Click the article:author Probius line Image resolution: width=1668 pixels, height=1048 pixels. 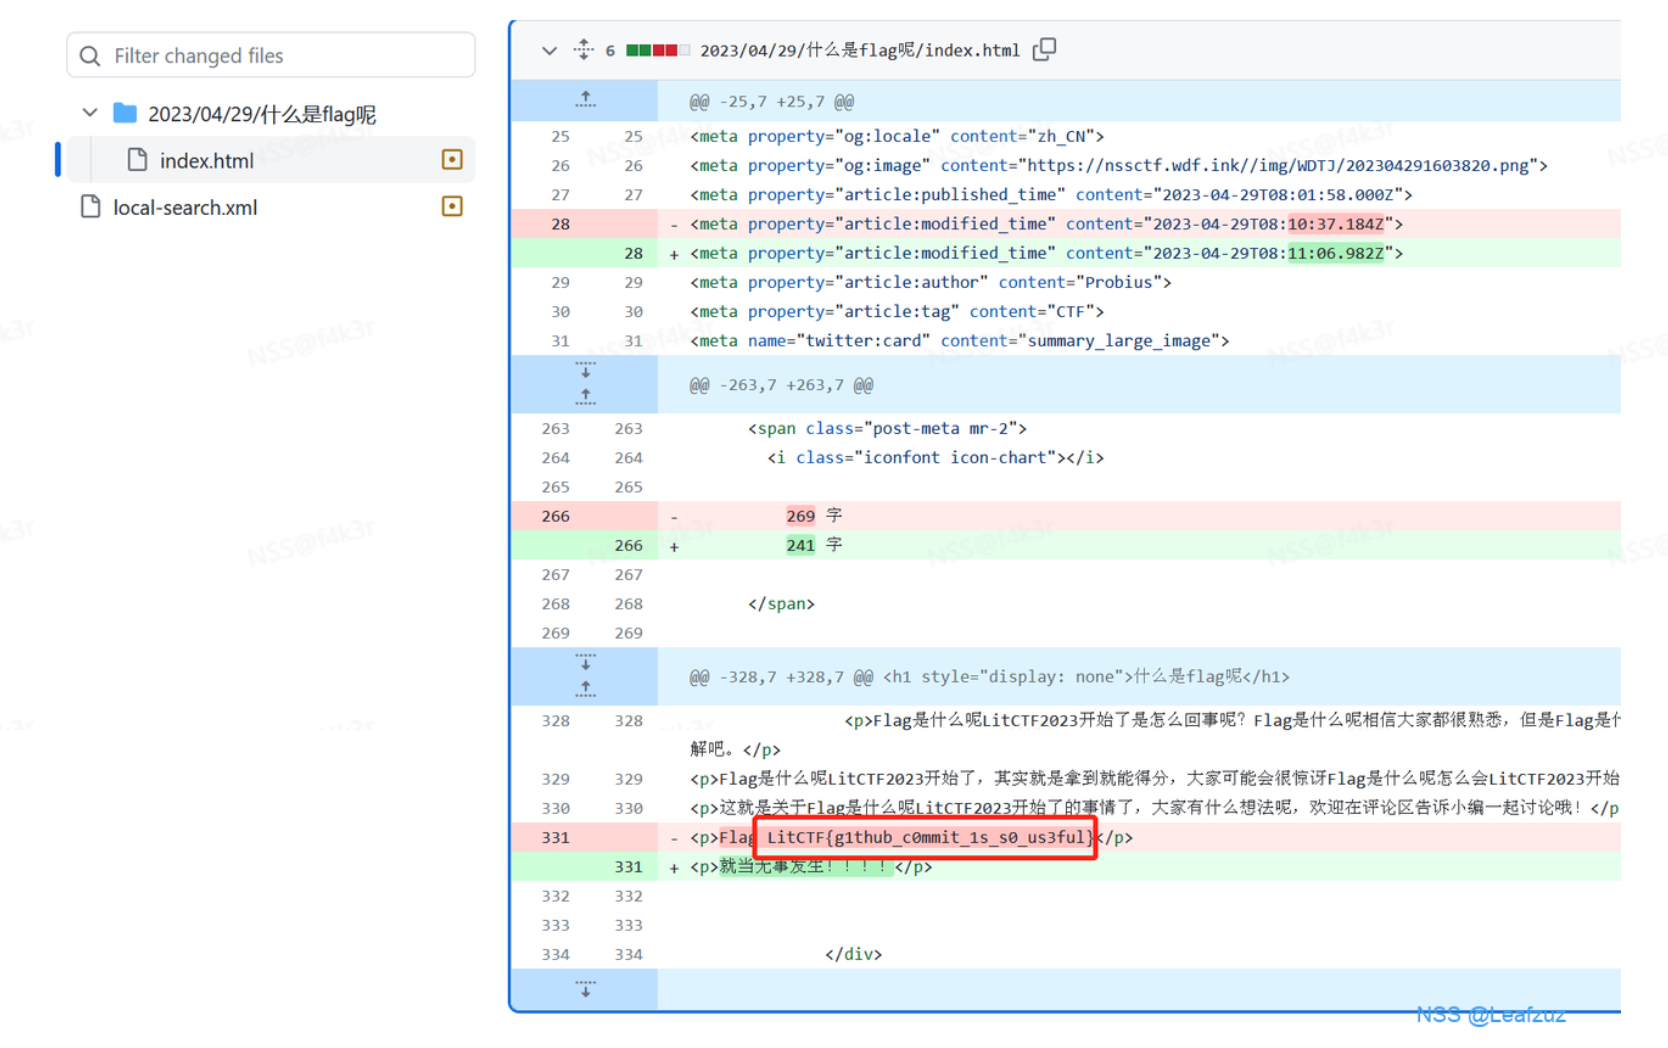[x=930, y=282]
